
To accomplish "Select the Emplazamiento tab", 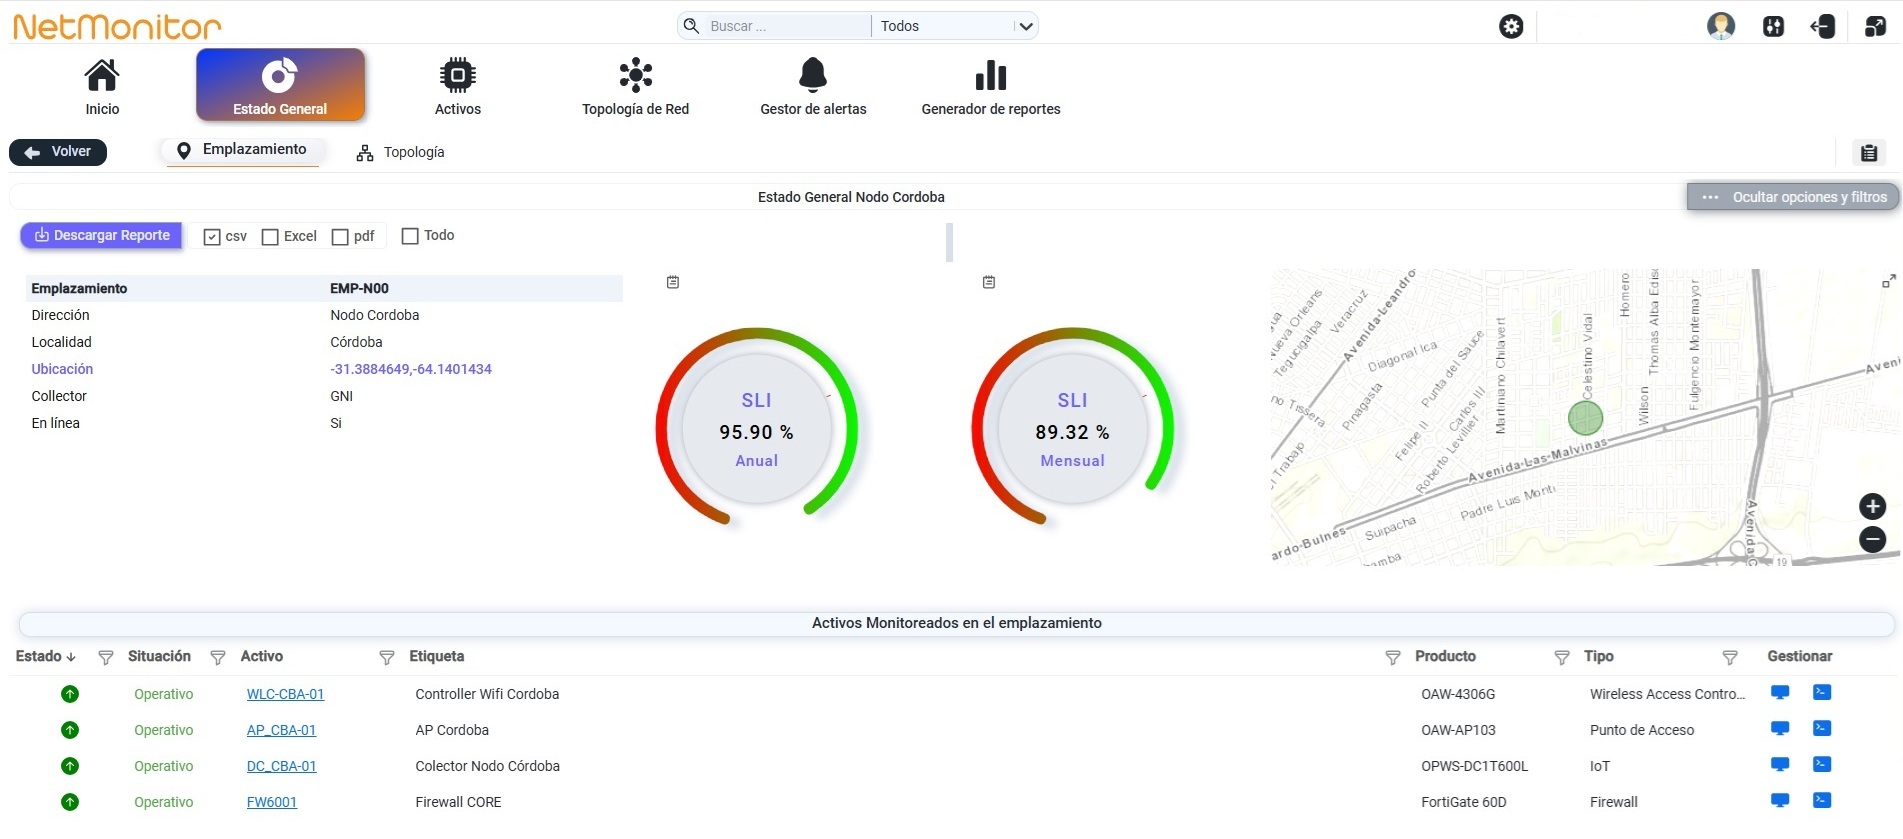I will coord(242,150).
